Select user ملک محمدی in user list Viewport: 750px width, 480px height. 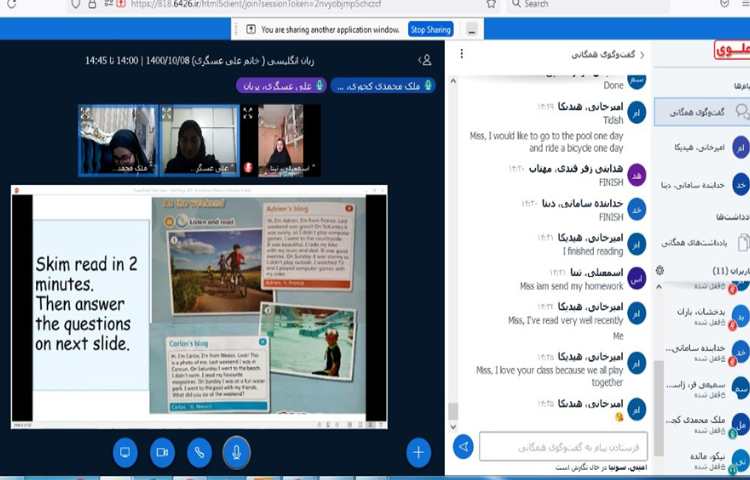(708, 425)
